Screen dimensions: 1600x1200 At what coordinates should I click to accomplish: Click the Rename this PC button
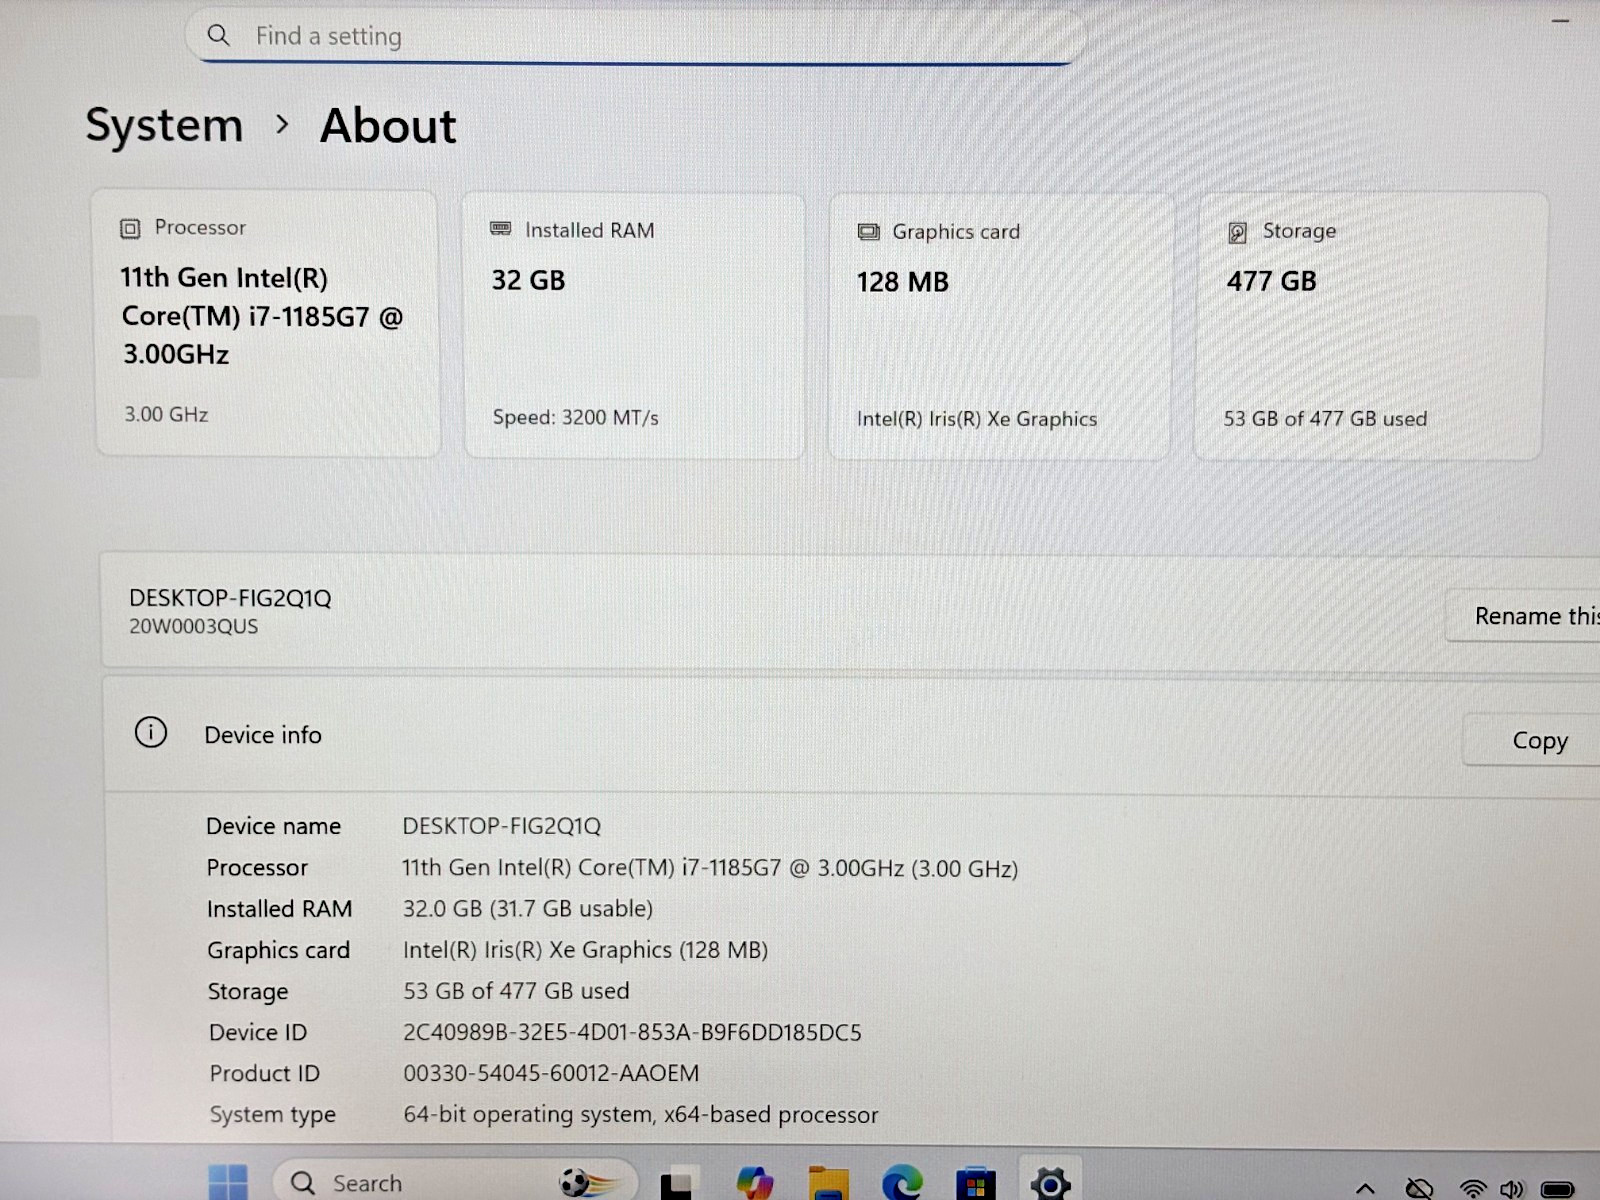pos(1523,616)
